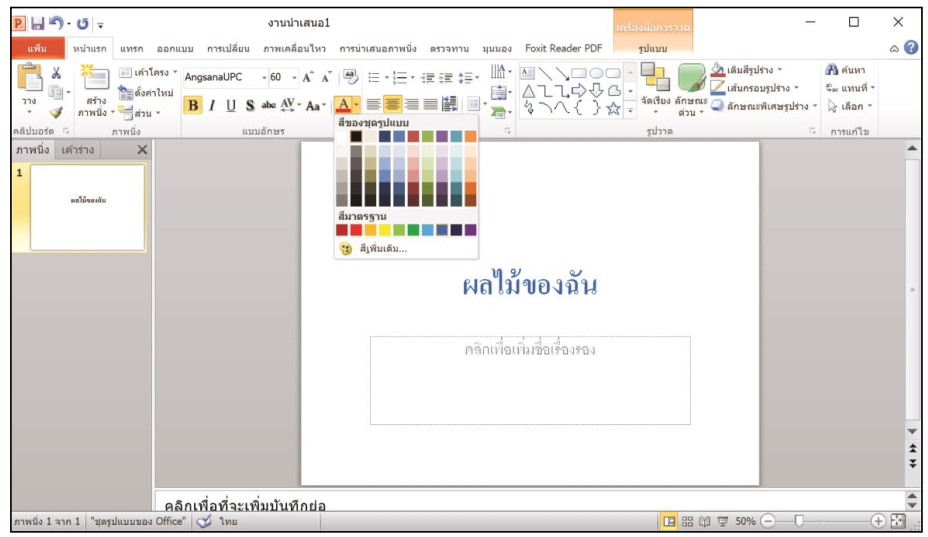Click สีเพิ่มเติม... for more colors
The image size is (928, 537).
[x=382, y=248]
